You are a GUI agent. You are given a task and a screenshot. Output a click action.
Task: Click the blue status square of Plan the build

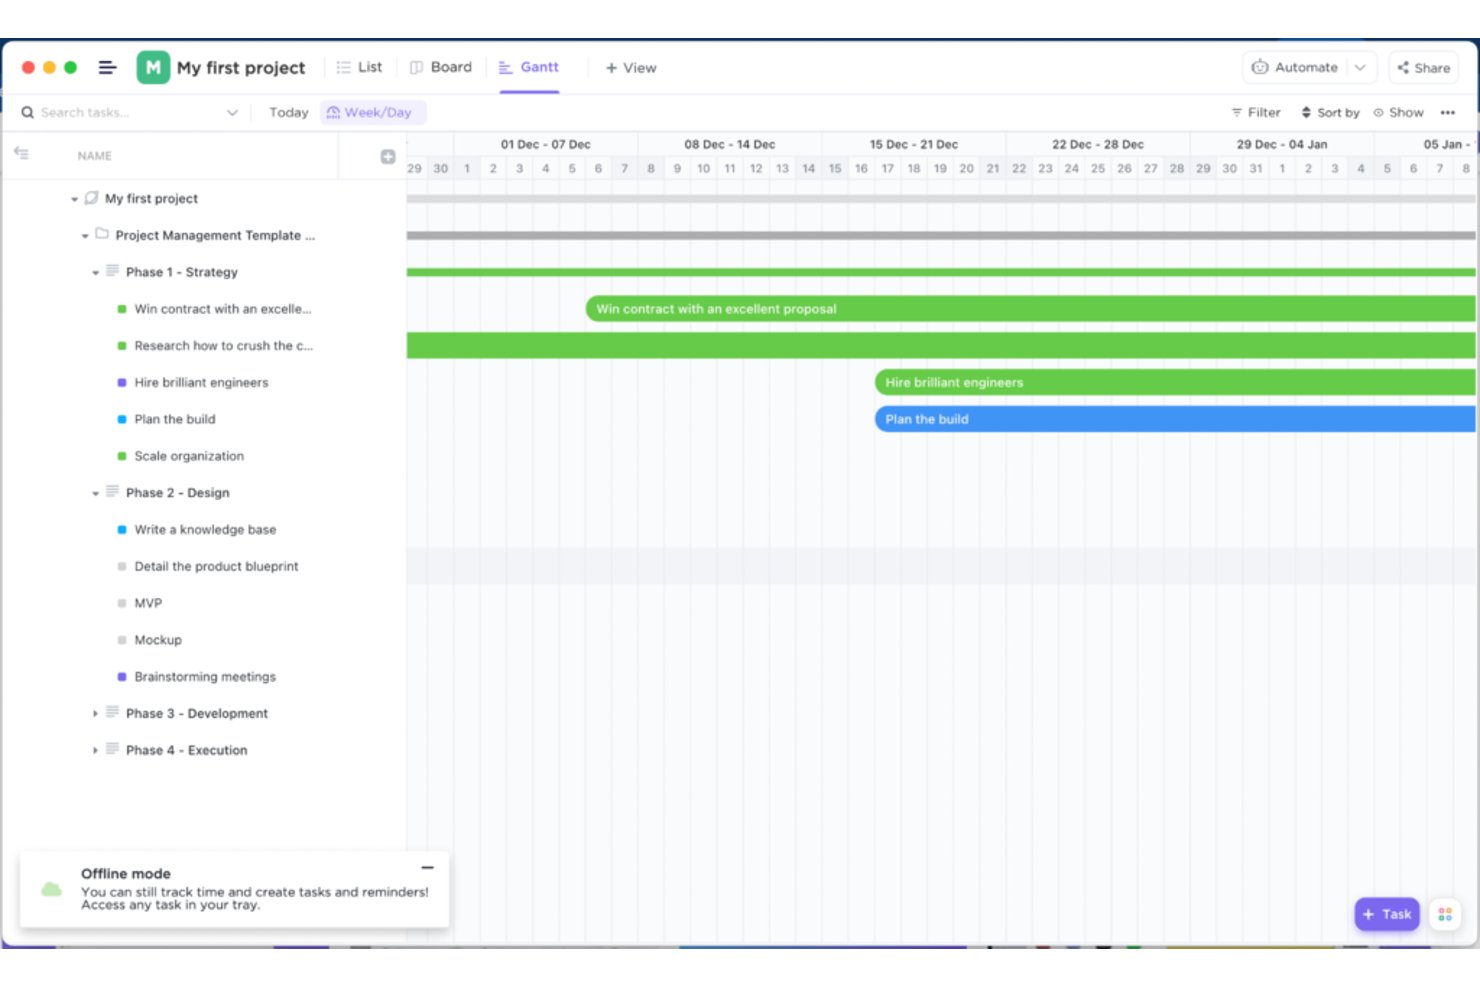122,419
